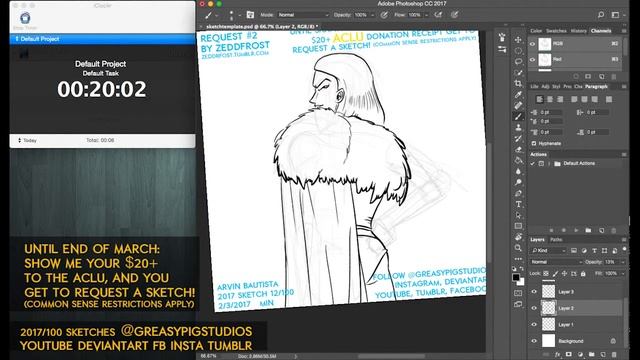This screenshot has width=640, height=360.
Task: Click indent left margin field
Action: pyautogui.click(x=551, y=112)
